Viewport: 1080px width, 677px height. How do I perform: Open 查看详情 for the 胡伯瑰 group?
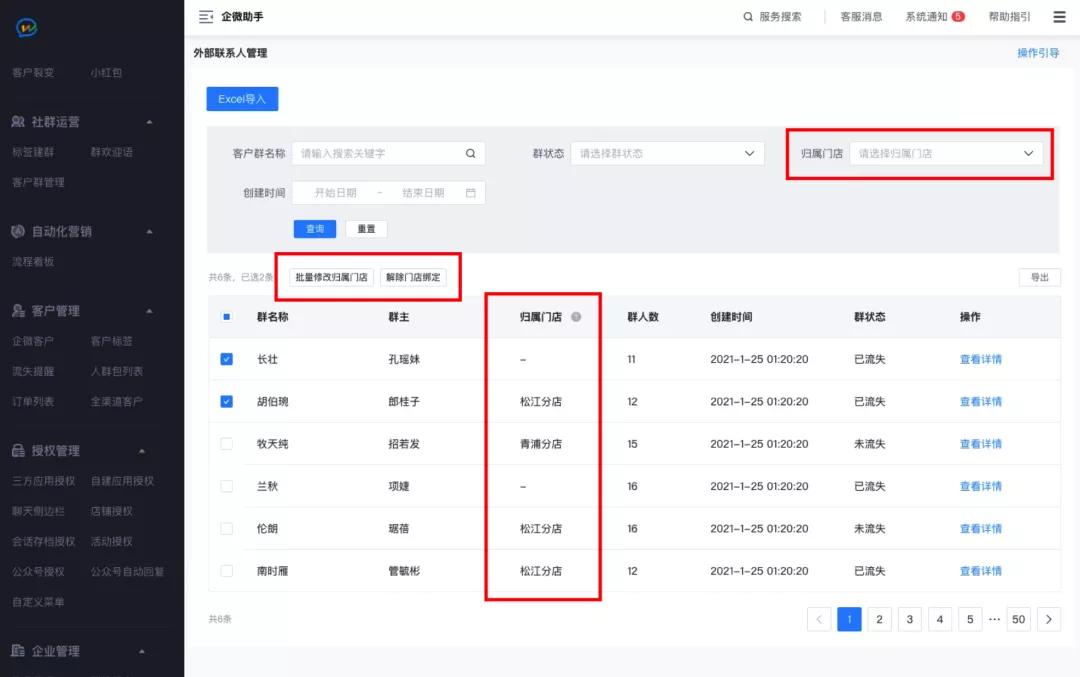point(979,401)
